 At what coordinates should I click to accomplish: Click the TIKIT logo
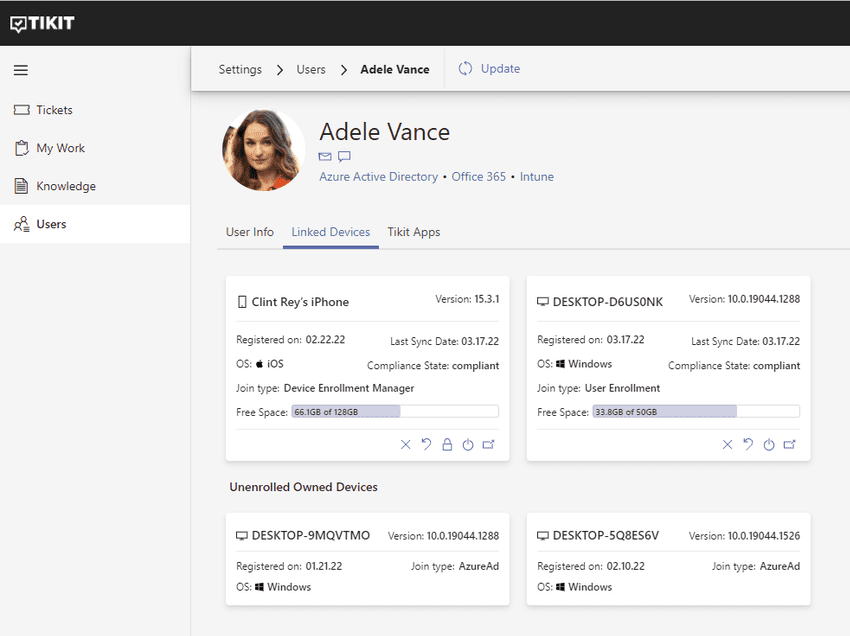[42, 23]
